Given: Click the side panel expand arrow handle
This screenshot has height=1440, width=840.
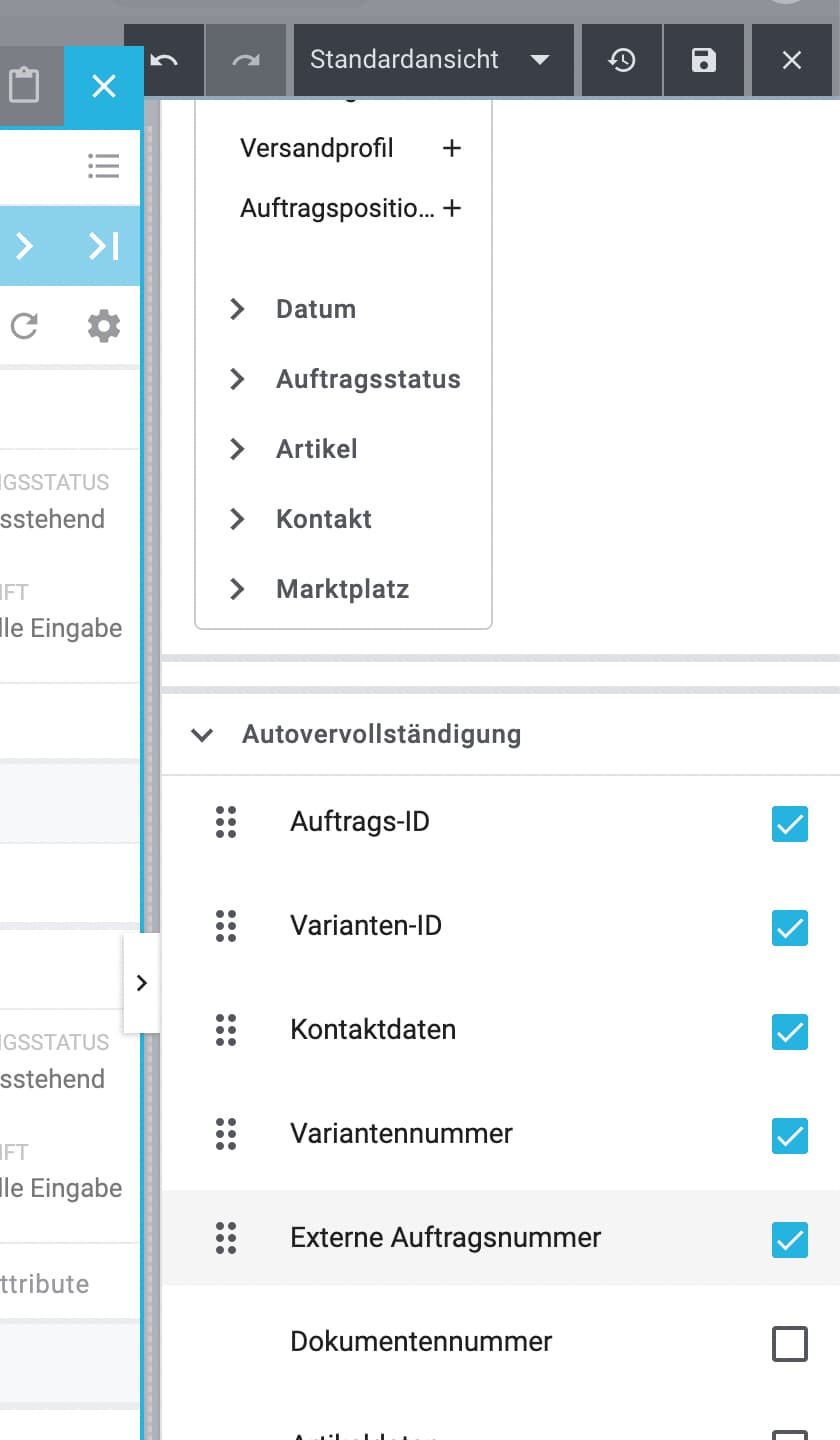Looking at the screenshot, I should point(141,983).
